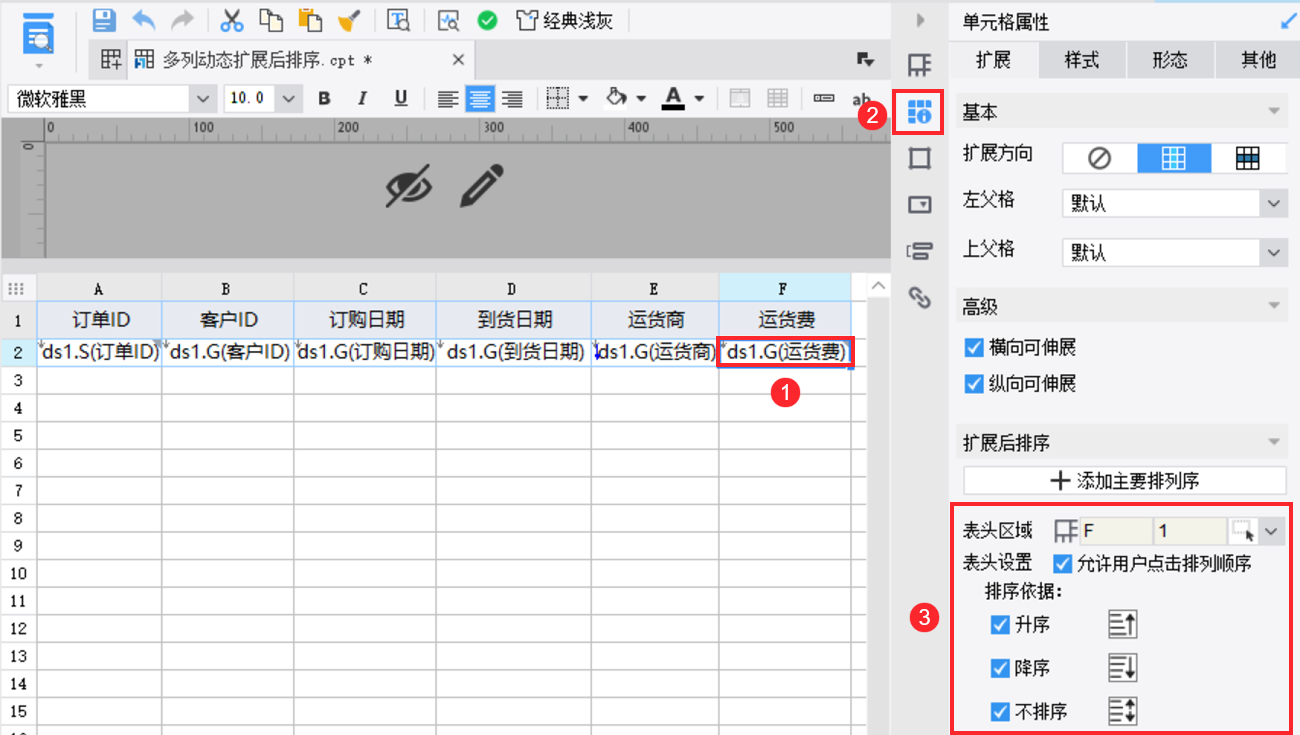Switch to the 其他 tab
The height and width of the screenshot is (735, 1300).
[1258, 60]
